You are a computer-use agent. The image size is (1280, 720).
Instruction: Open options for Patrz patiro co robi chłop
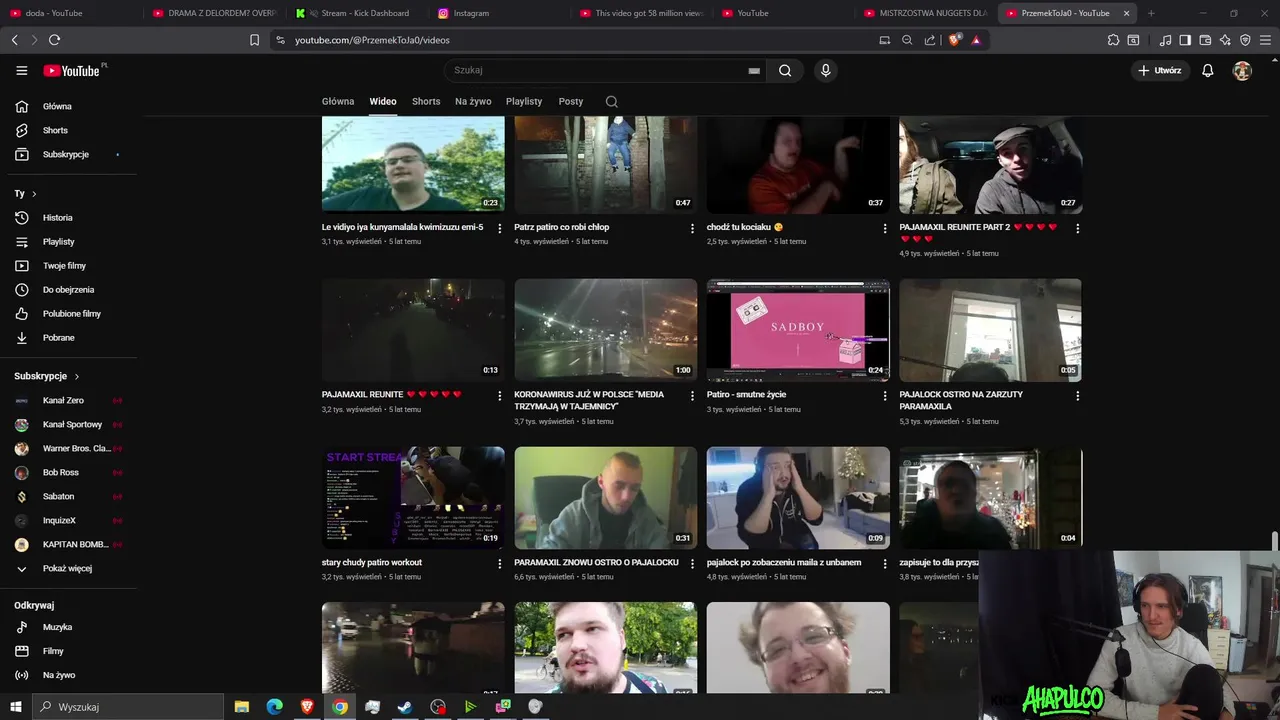tap(692, 228)
